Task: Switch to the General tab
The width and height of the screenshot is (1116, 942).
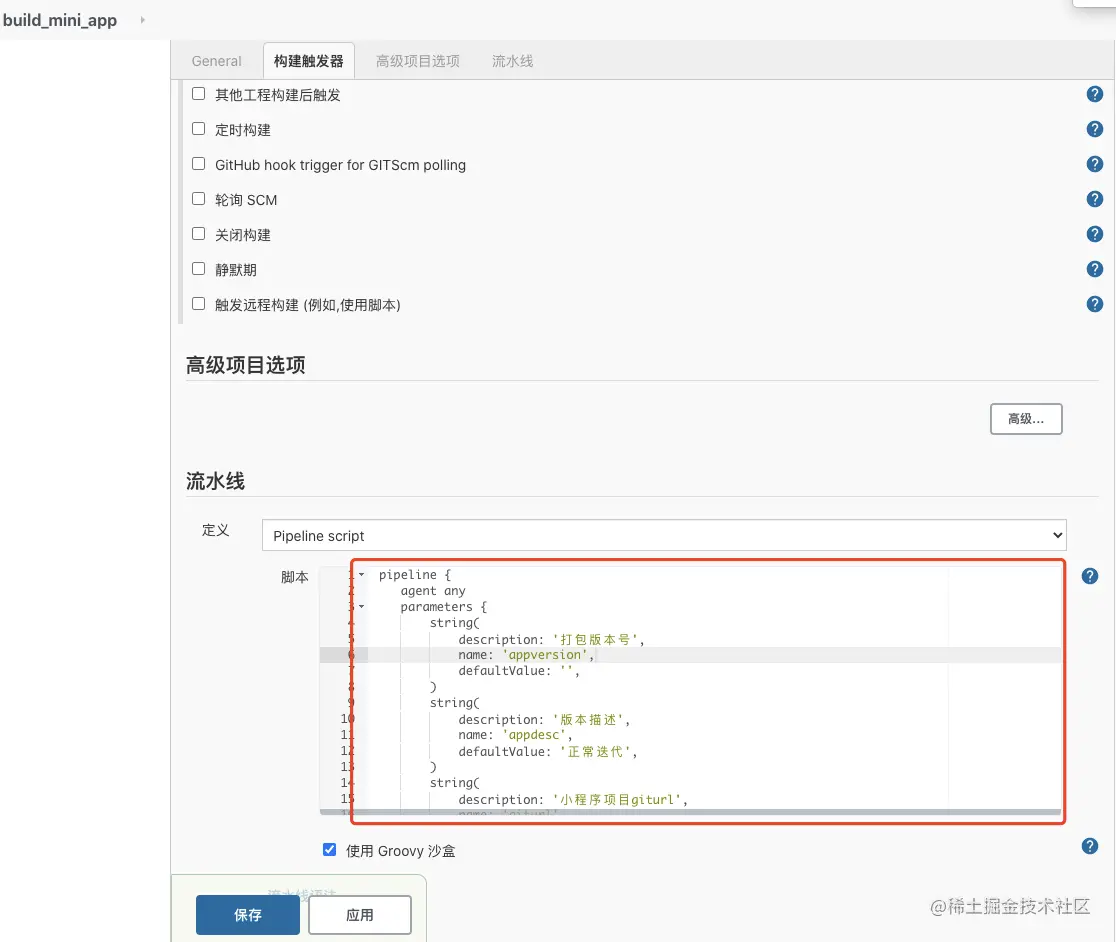Action: 216,61
